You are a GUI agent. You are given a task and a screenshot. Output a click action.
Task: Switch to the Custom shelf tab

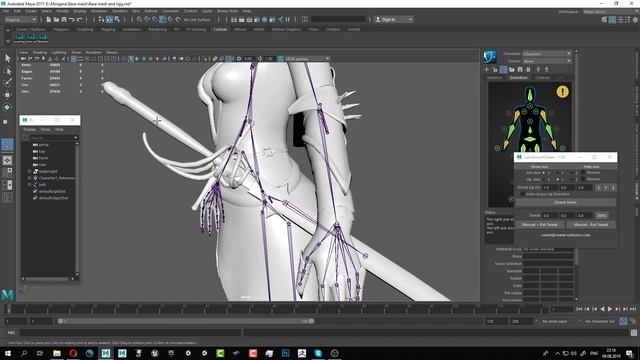220,29
